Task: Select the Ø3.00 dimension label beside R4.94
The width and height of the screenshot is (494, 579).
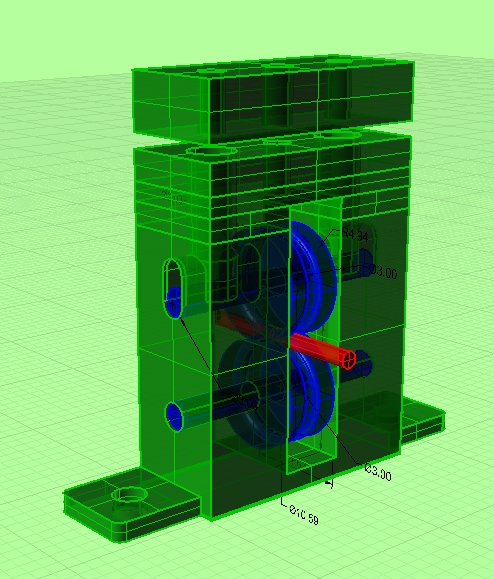Action: (383, 272)
